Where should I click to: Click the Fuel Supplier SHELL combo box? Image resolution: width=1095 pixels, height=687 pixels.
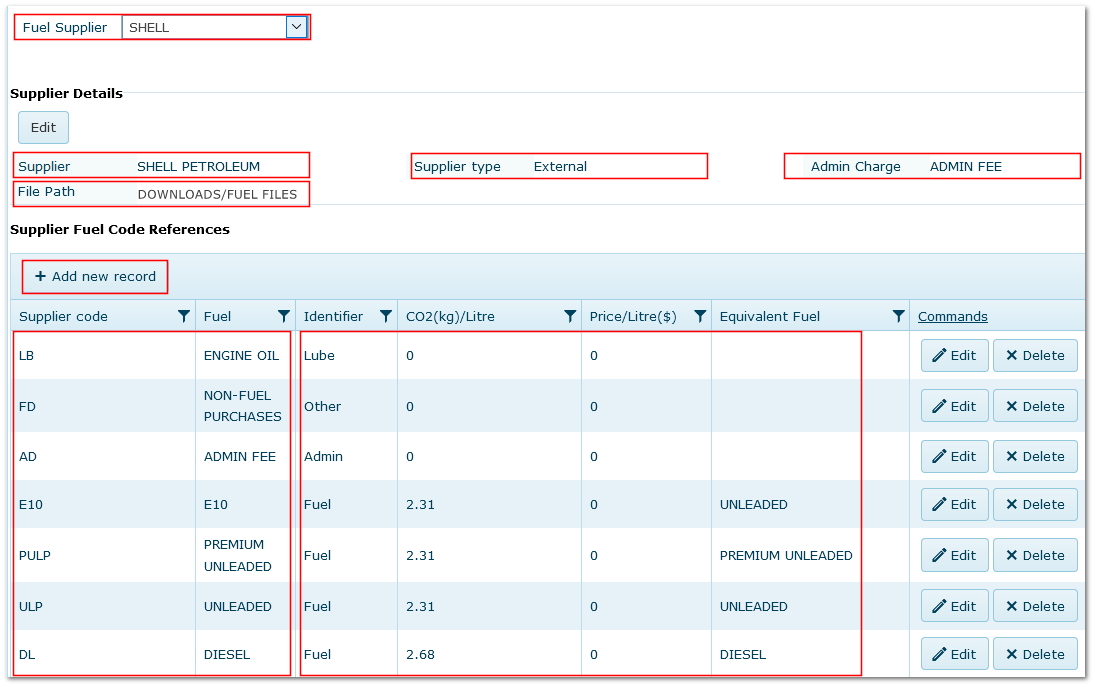pos(214,27)
